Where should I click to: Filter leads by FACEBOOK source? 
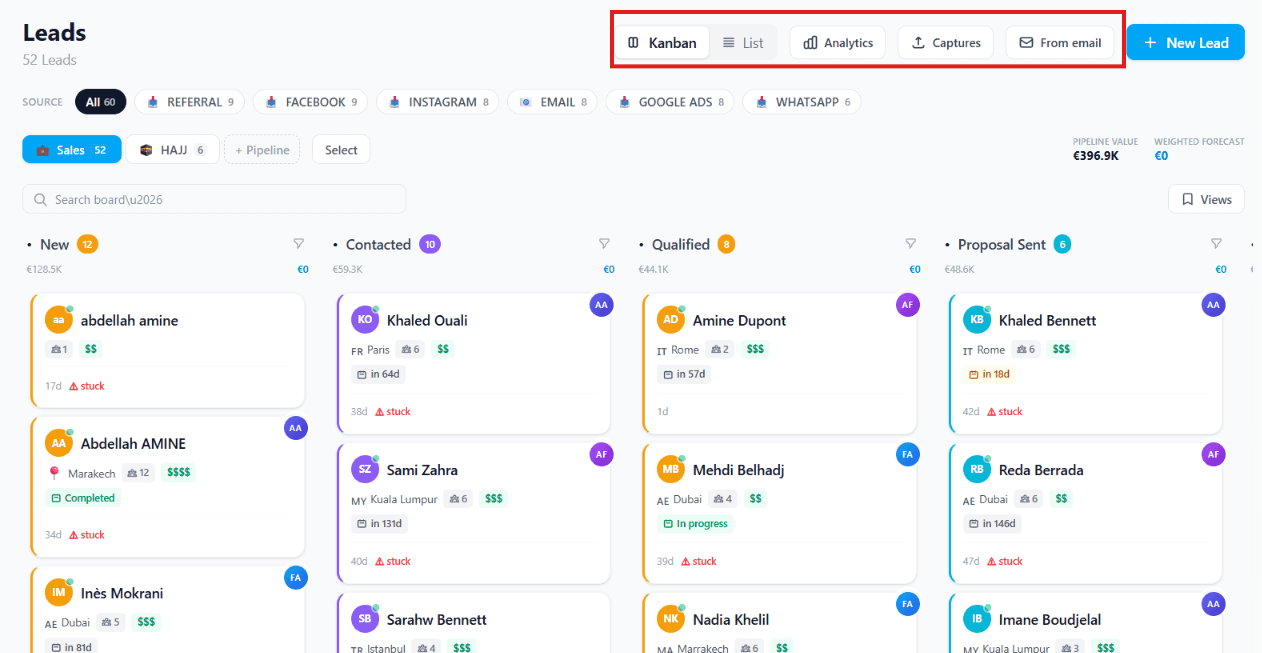click(x=310, y=102)
